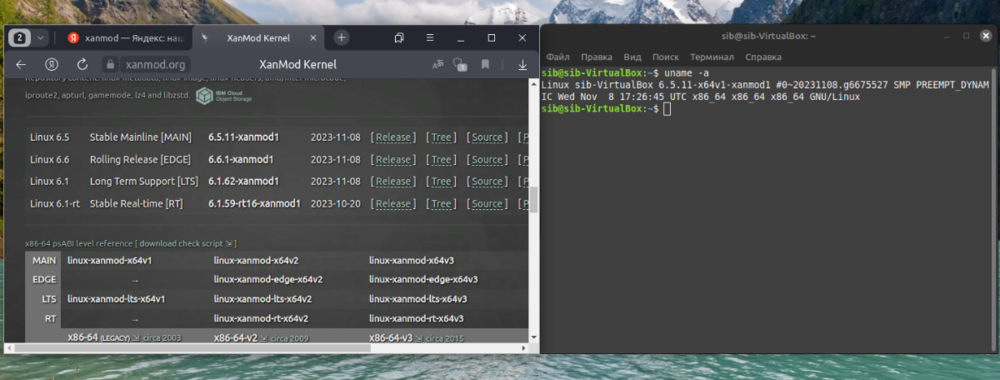Open the Поиск menu in terminal
Screen dimensions: 1000x380
point(665,57)
